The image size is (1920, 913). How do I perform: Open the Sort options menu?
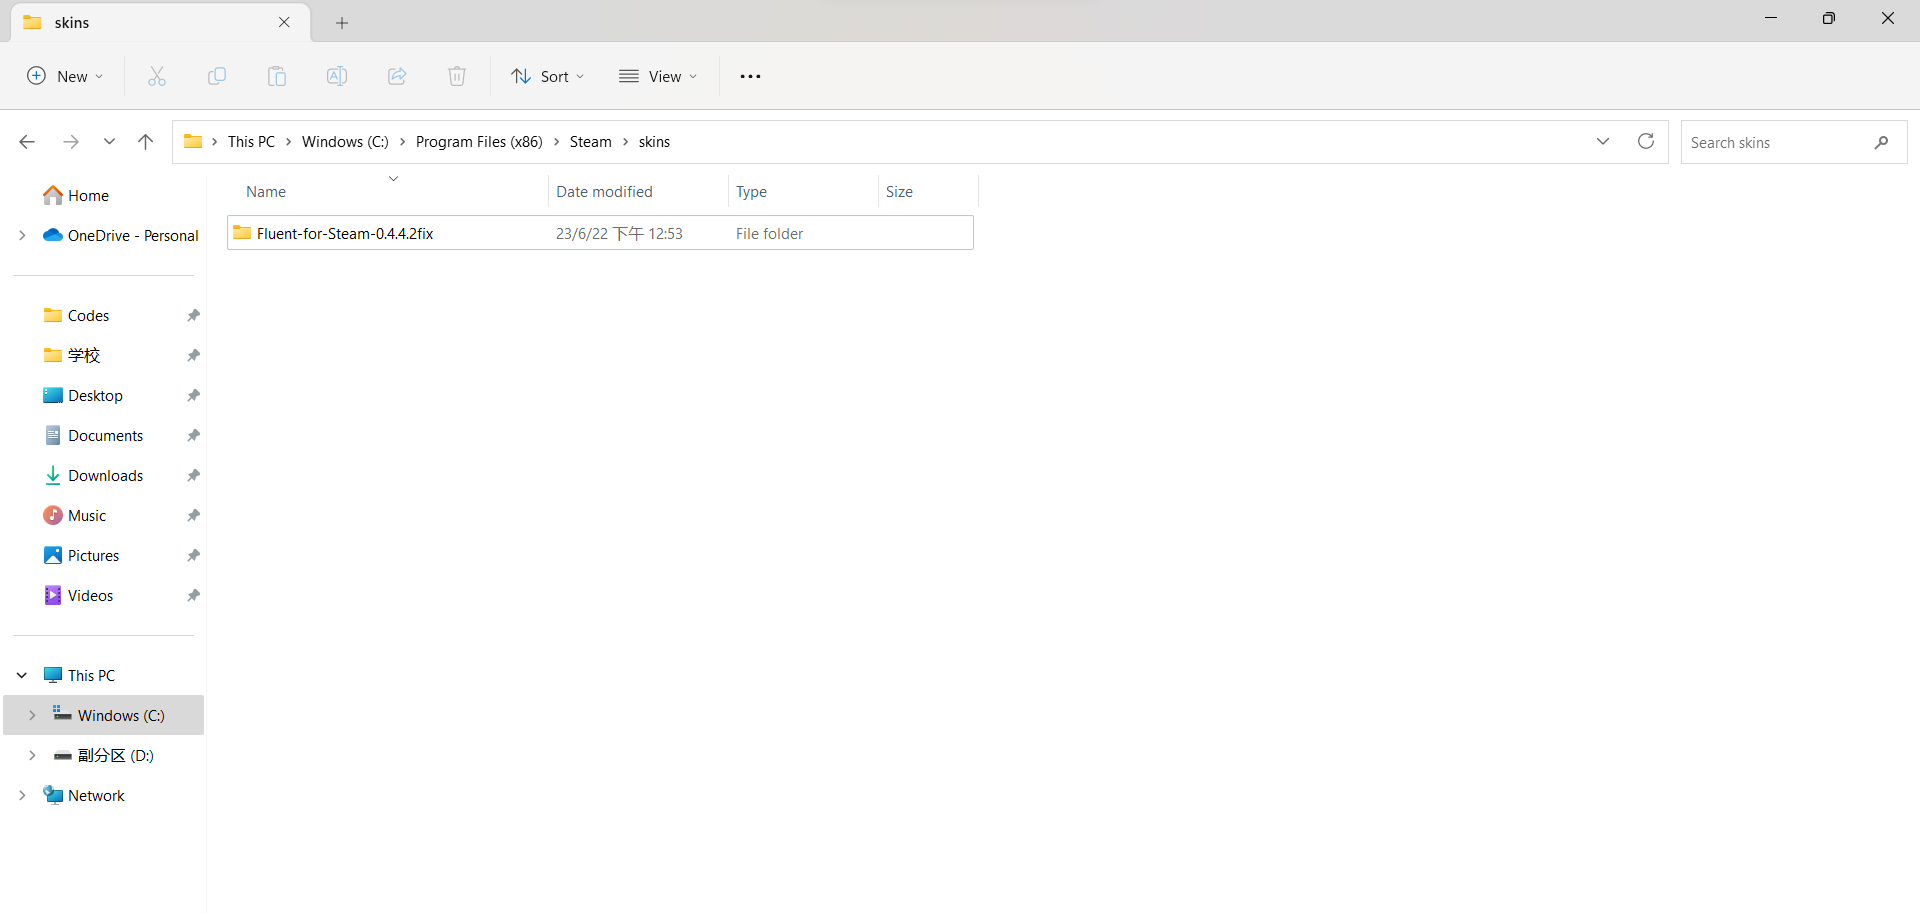coord(547,76)
